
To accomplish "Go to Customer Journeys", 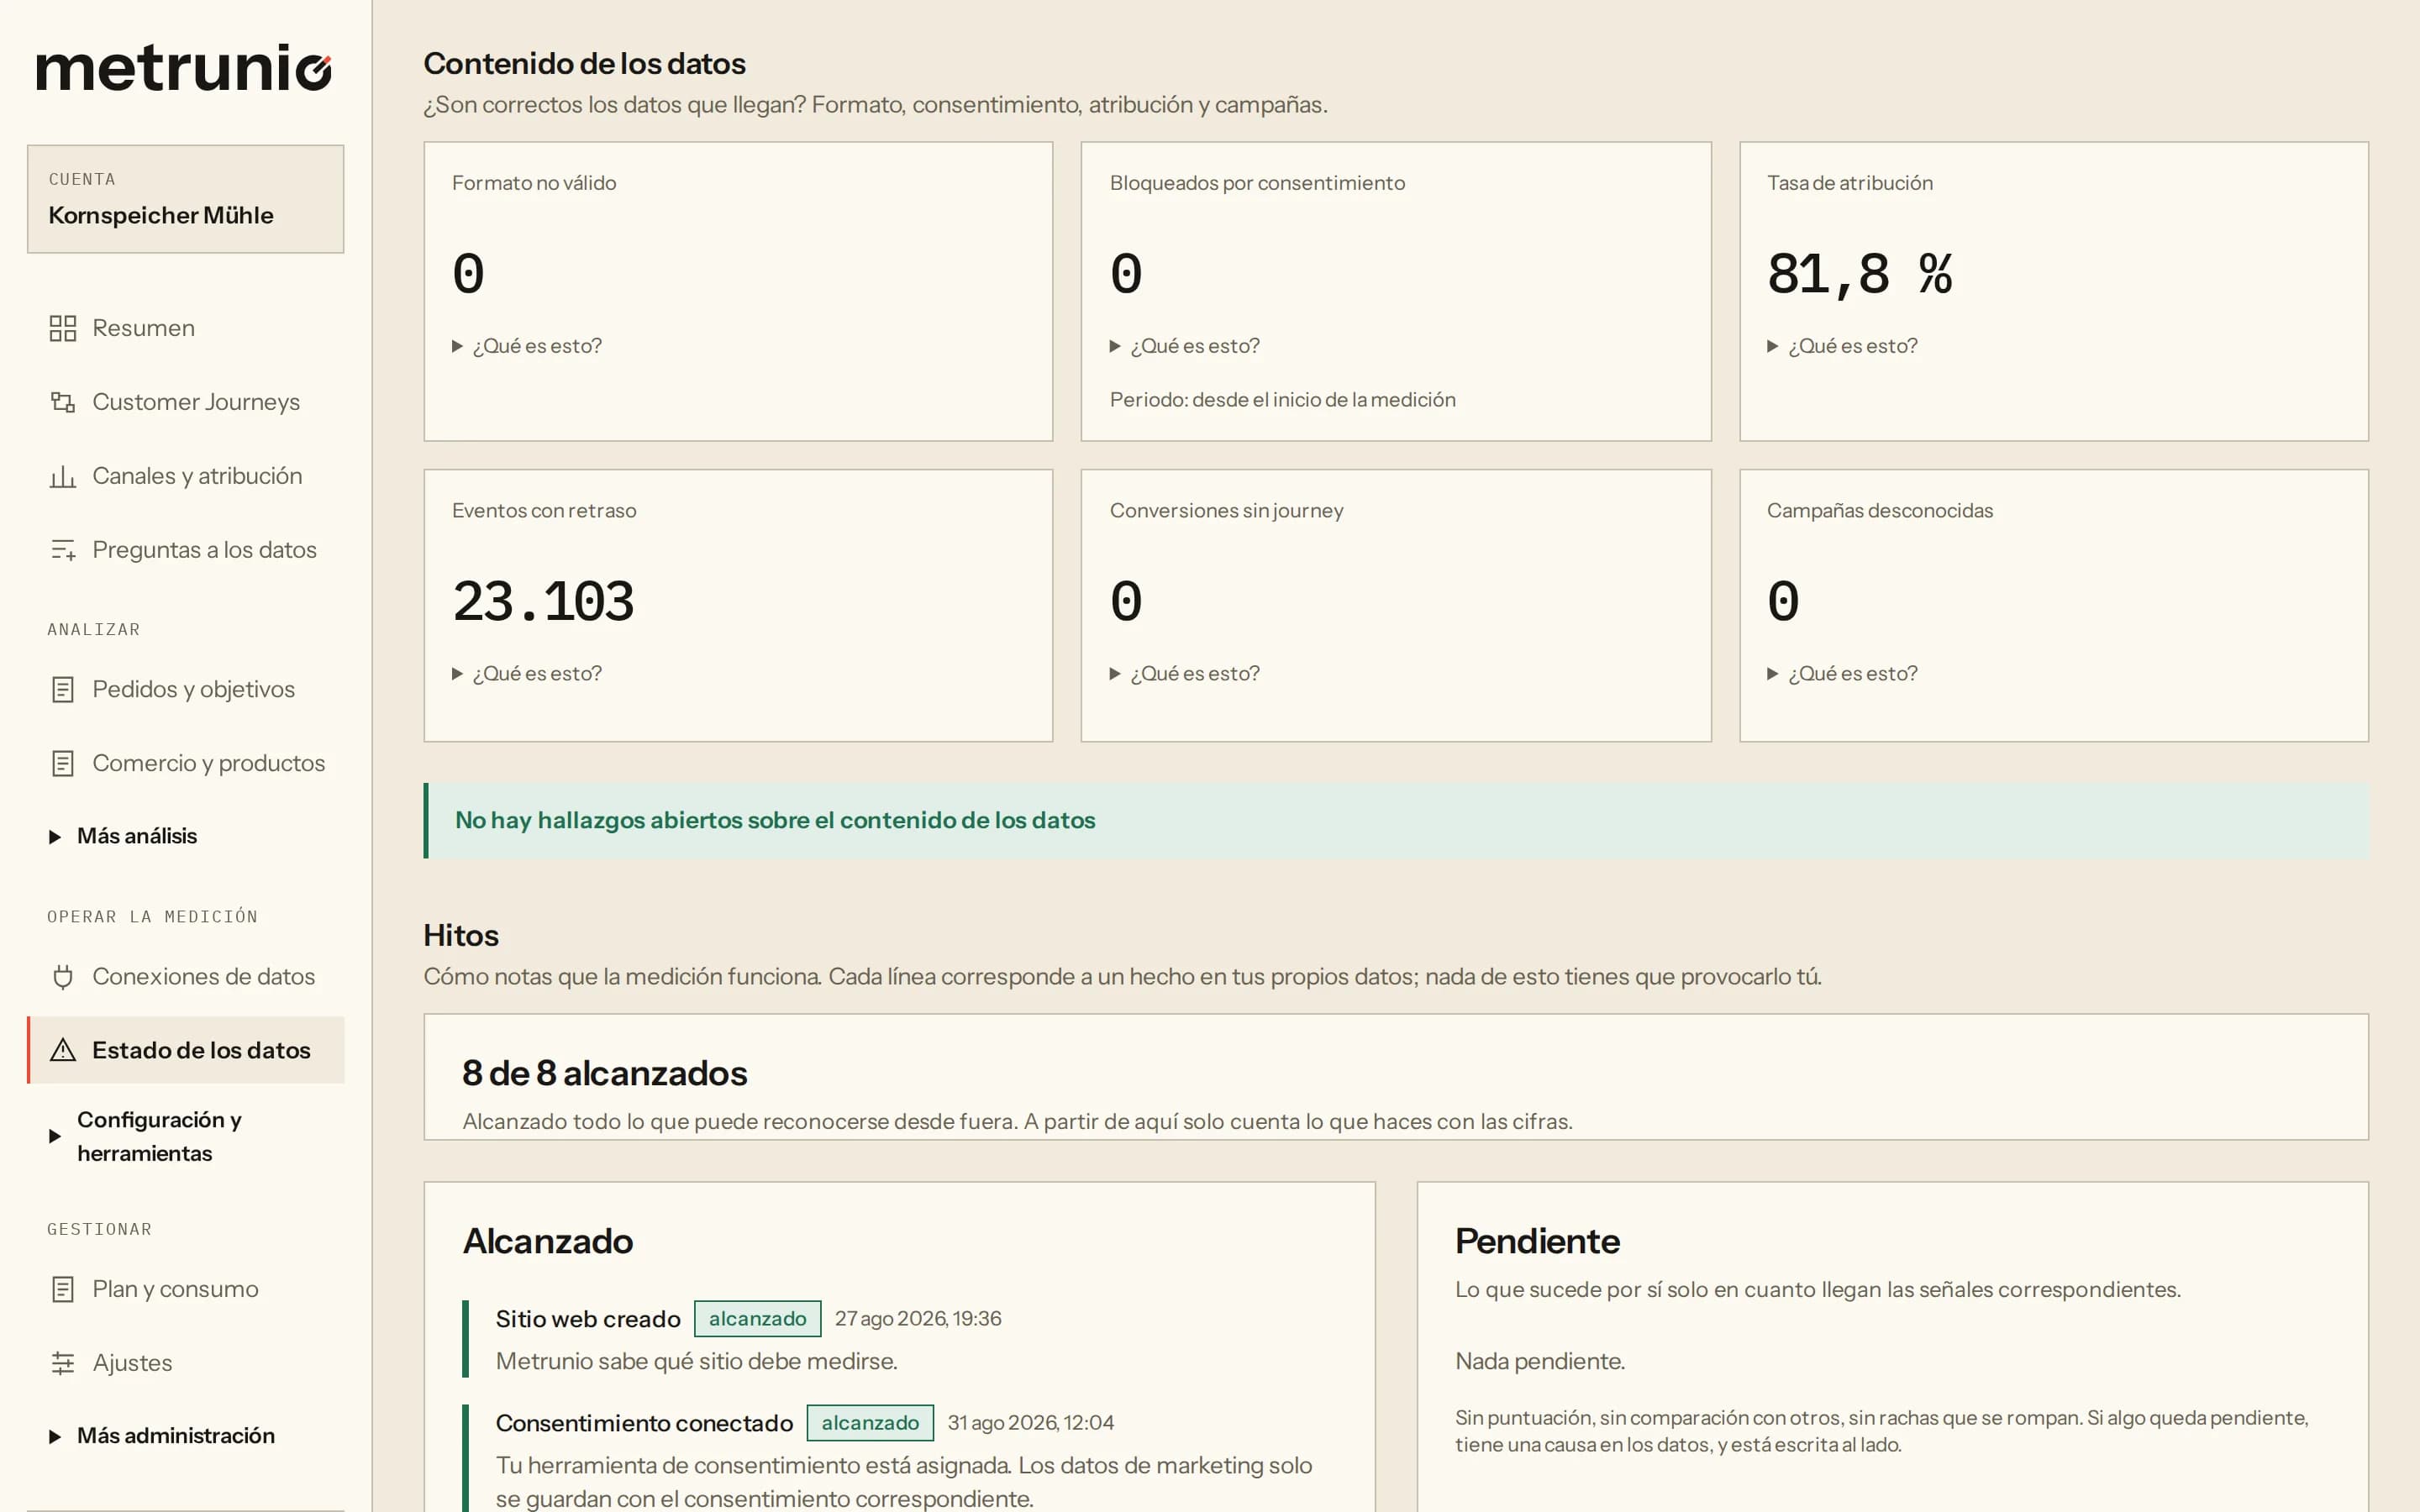I will [186, 402].
